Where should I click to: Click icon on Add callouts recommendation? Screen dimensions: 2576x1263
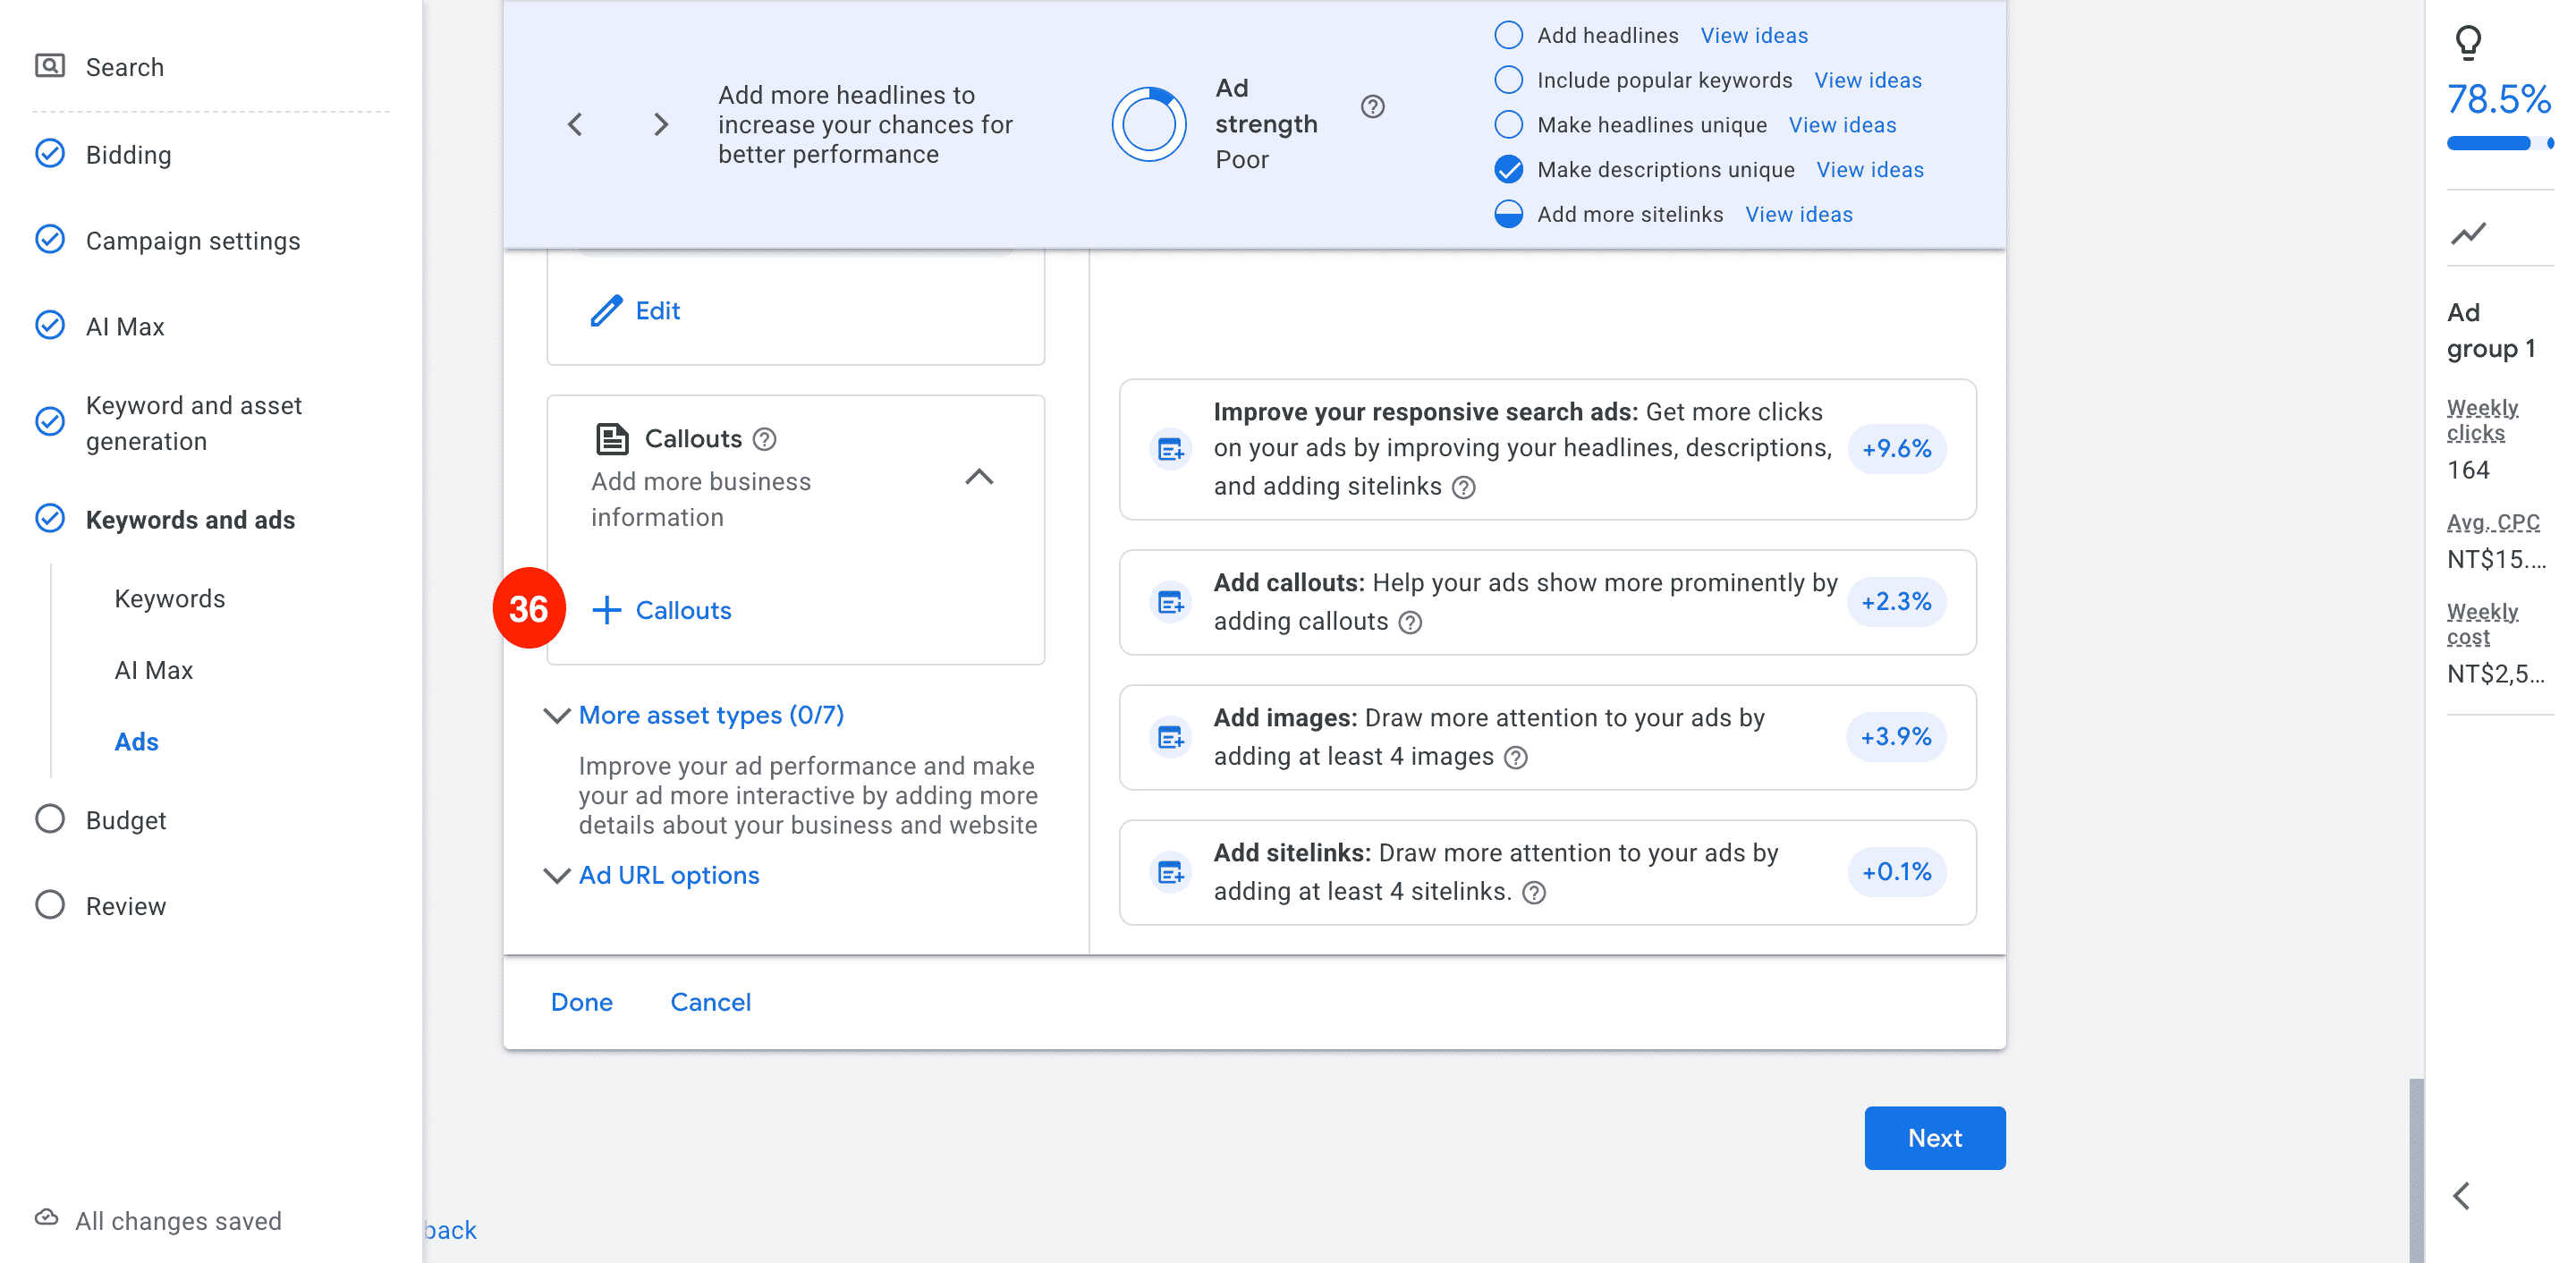tap(1170, 602)
